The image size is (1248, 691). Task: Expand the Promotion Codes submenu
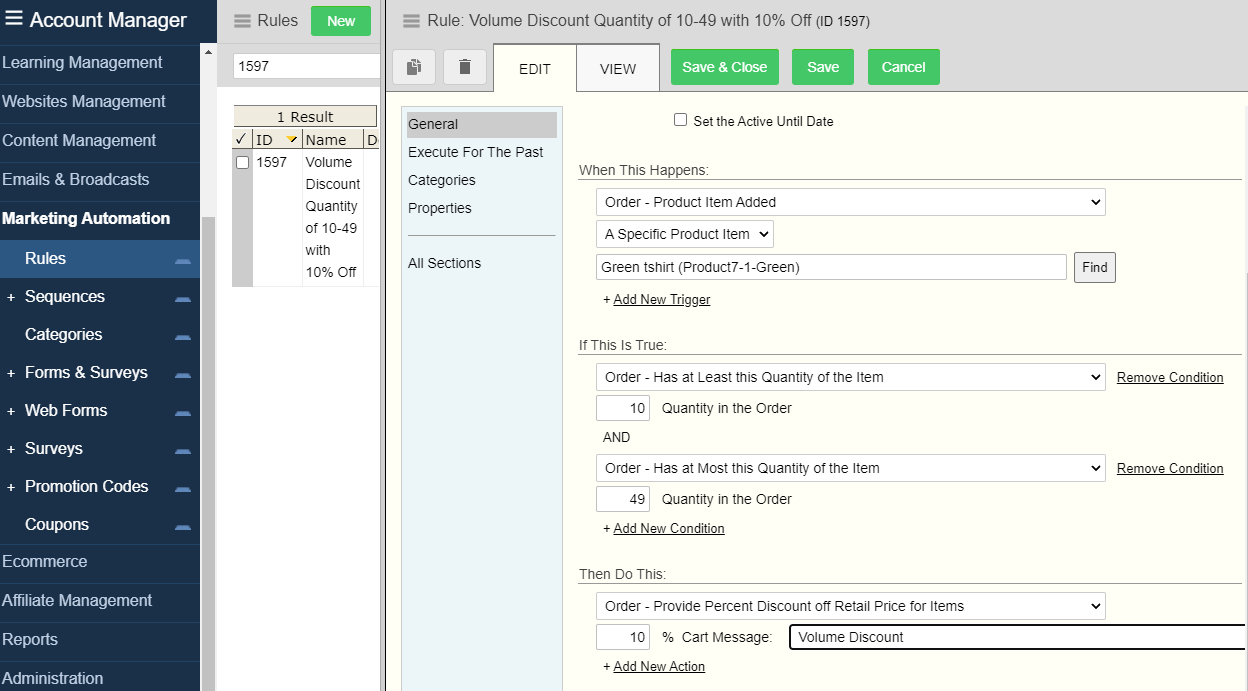pos(11,487)
